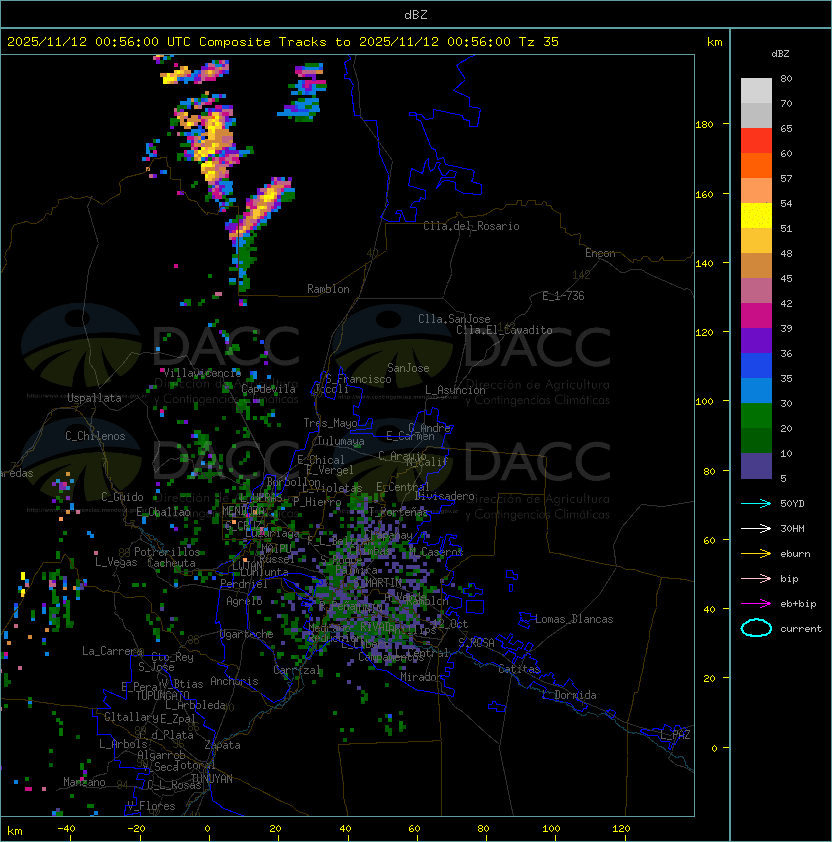Click the 'L_PAZ' place label
The width and height of the screenshot is (832, 842).
(675, 735)
